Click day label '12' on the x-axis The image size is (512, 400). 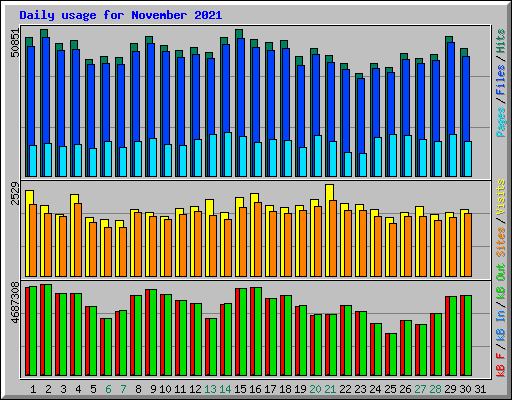[x=195, y=389]
